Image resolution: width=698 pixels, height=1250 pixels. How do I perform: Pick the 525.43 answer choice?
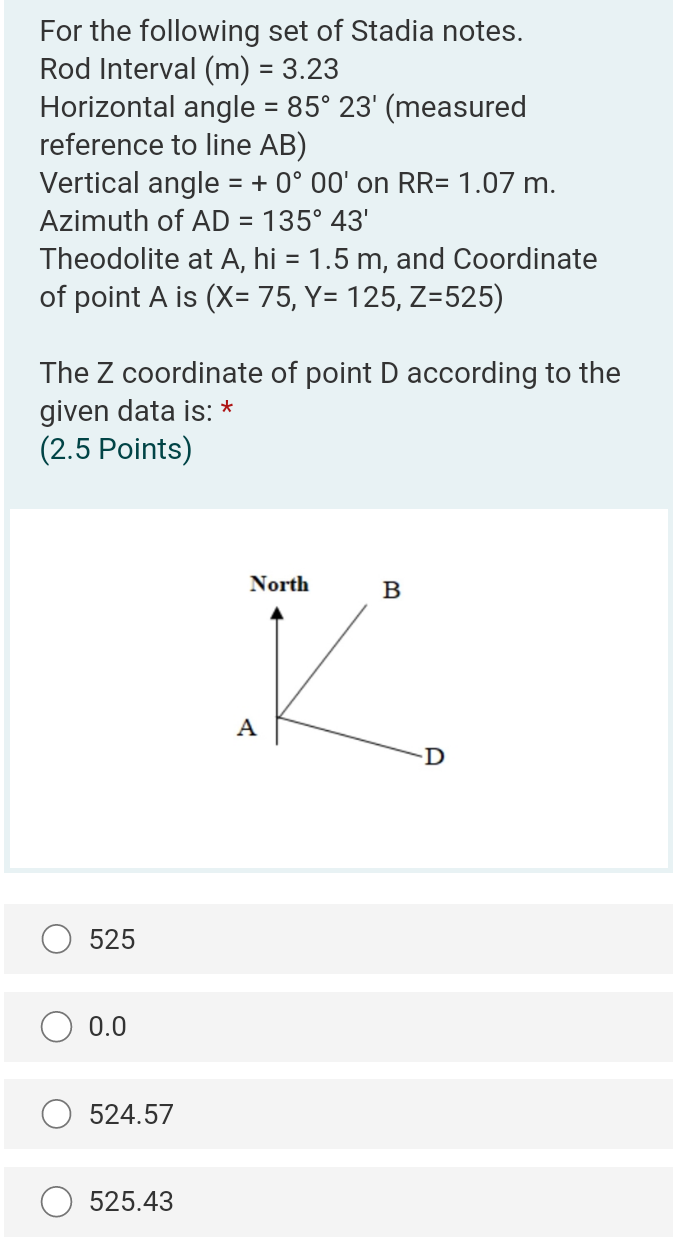pos(57,1202)
